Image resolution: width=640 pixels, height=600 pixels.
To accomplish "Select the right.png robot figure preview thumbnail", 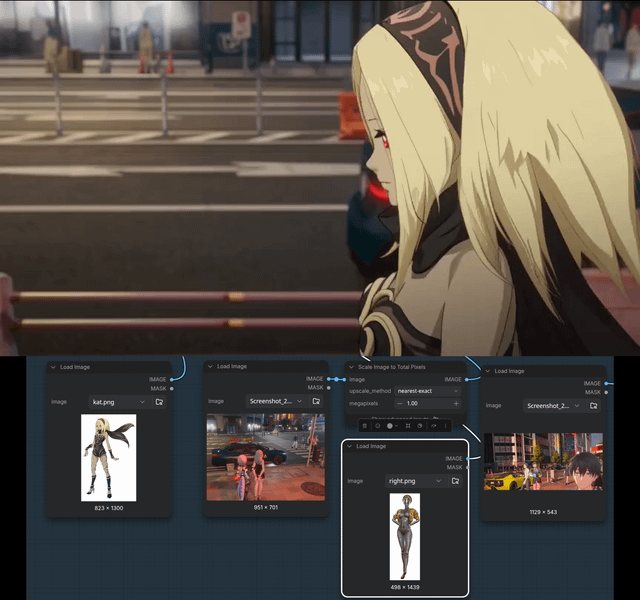I will 404,537.
